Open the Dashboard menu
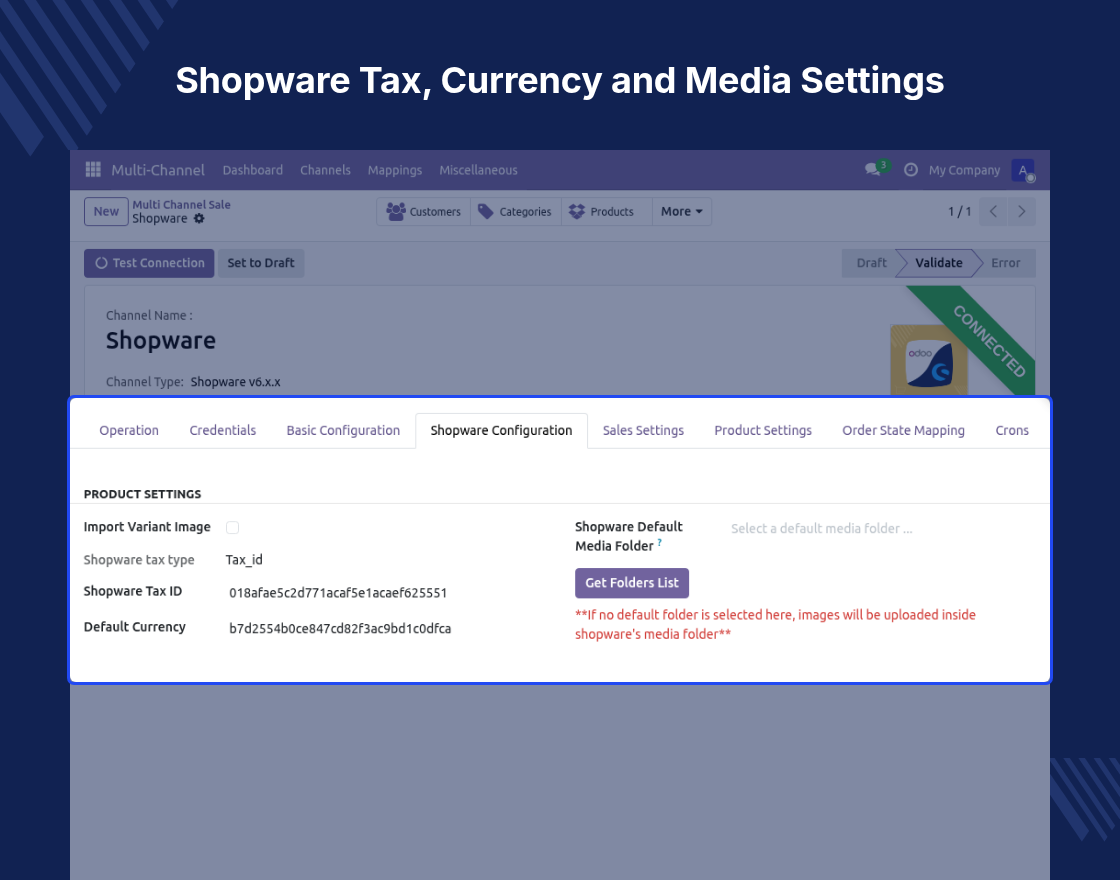Viewport: 1120px width, 880px height. [x=253, y=170]
